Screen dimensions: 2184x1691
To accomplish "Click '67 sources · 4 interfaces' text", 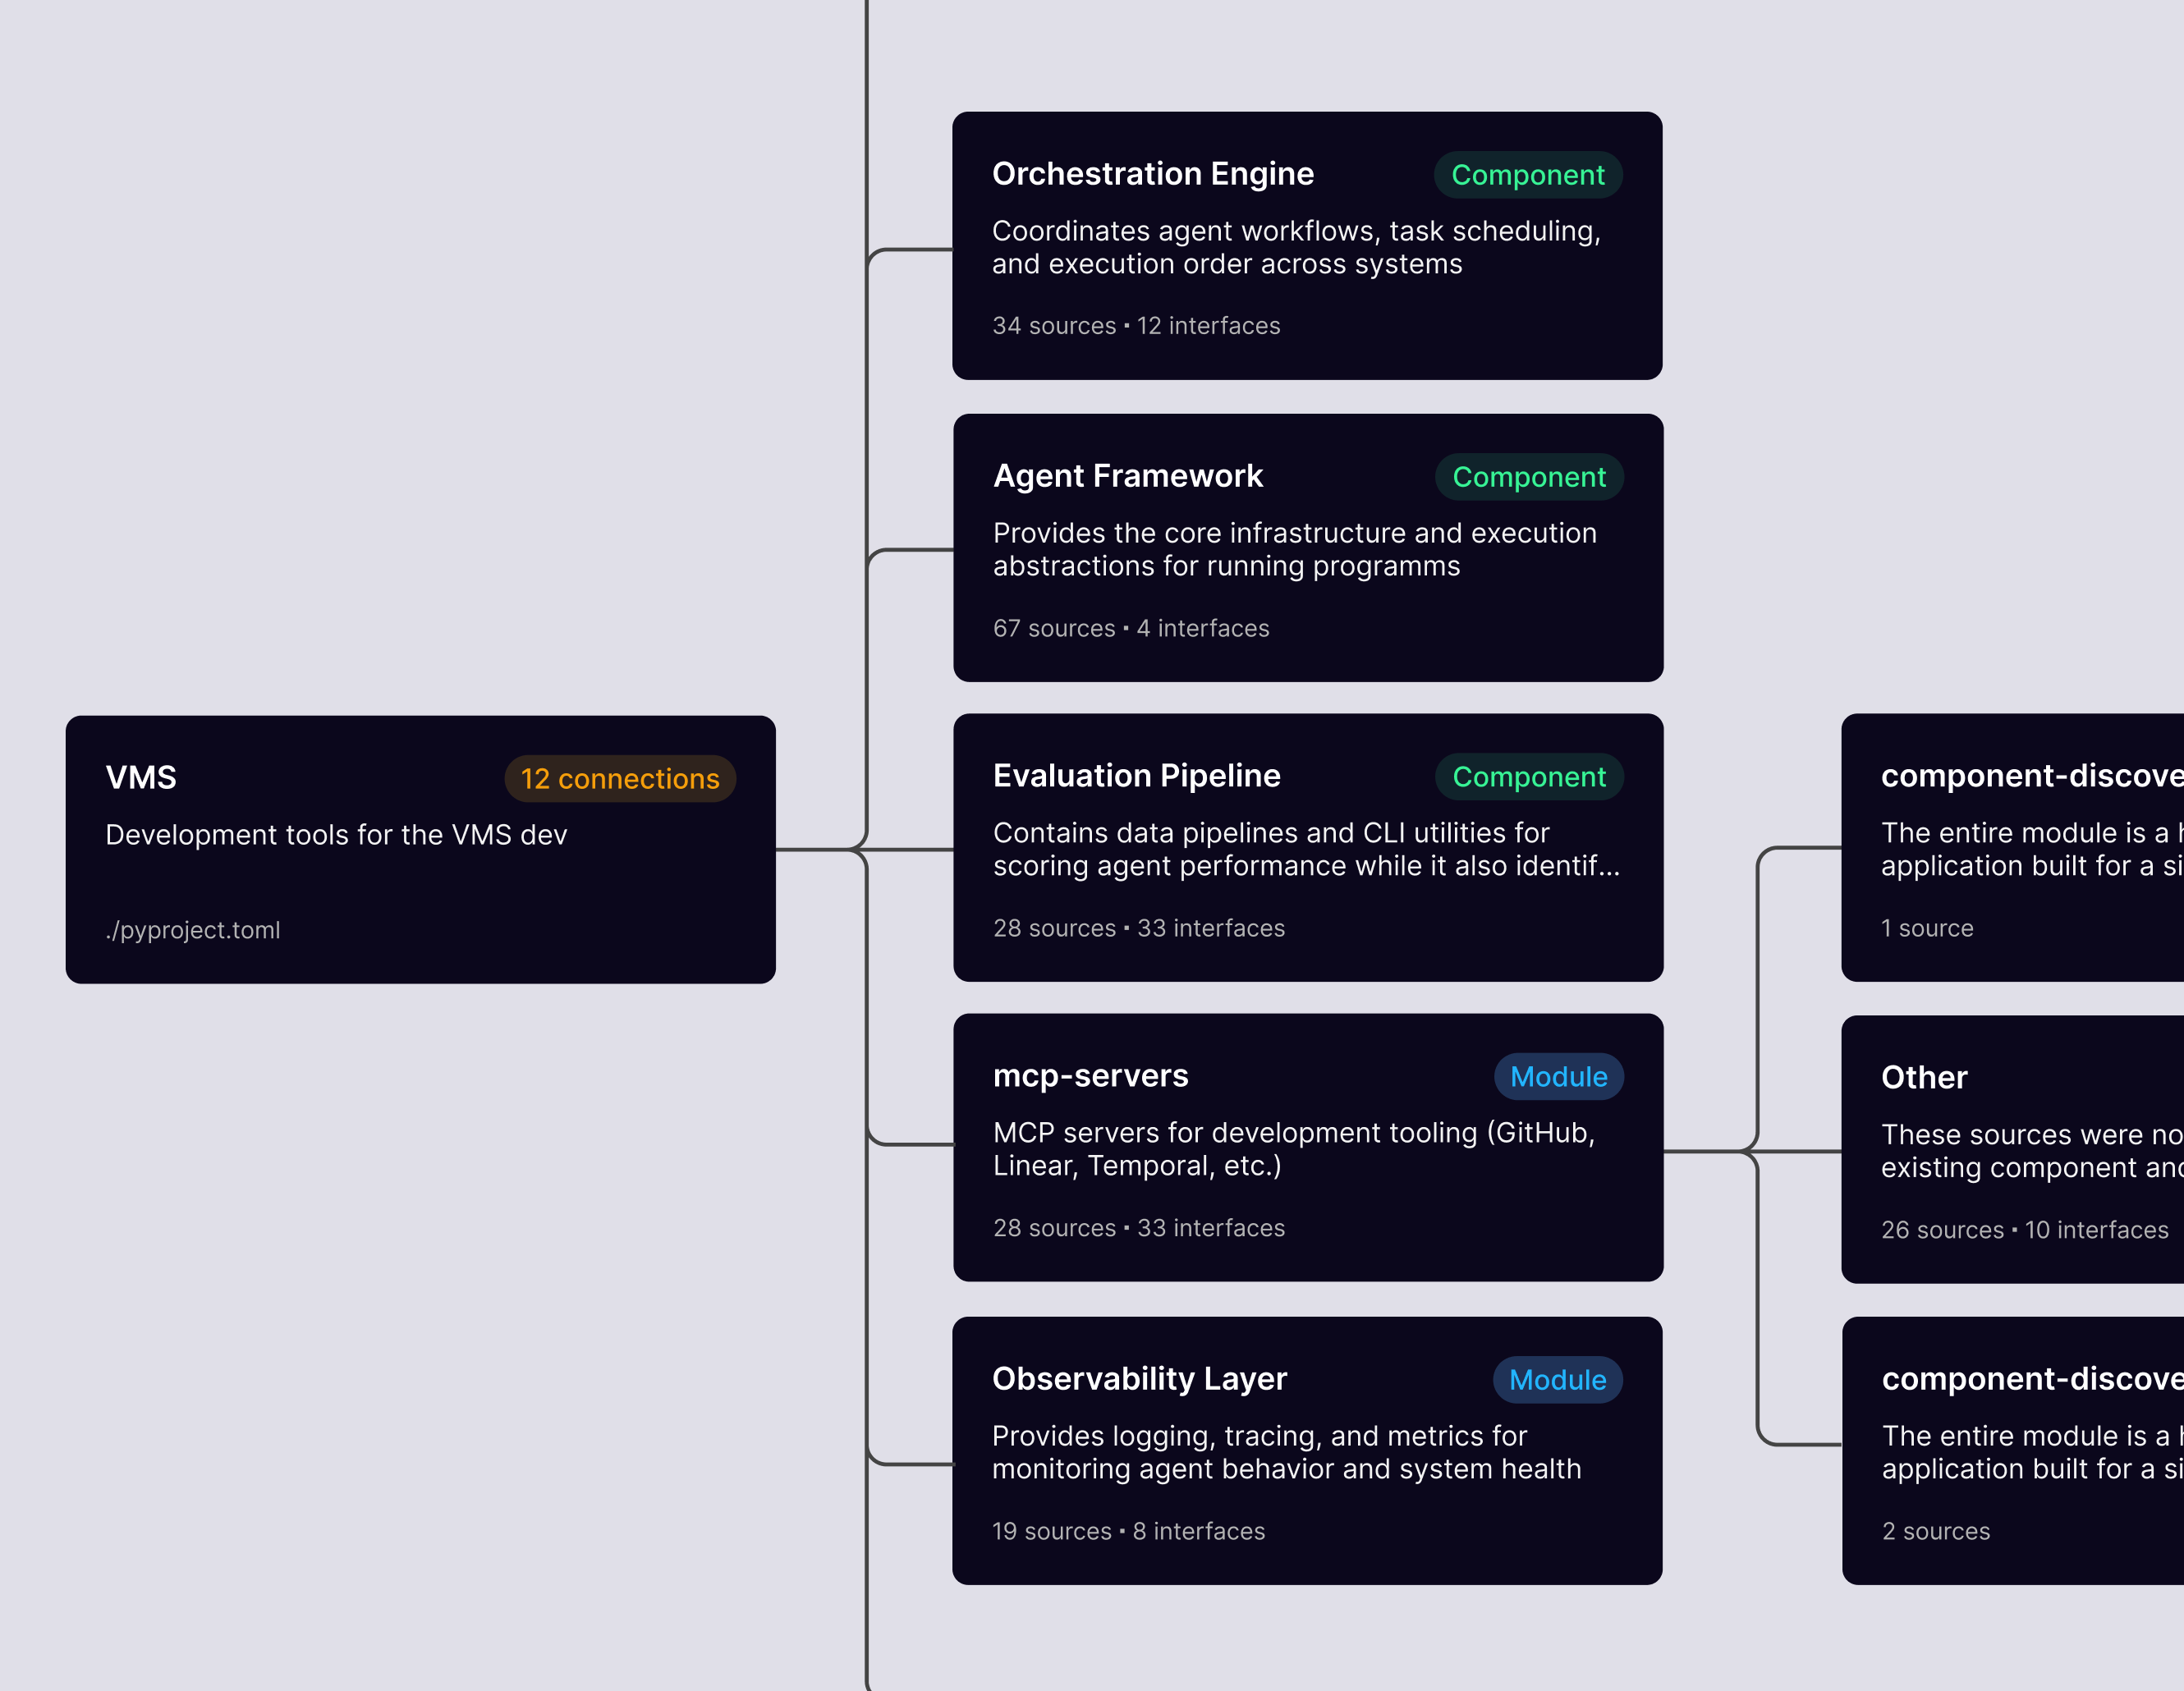I will (1131, 628).
